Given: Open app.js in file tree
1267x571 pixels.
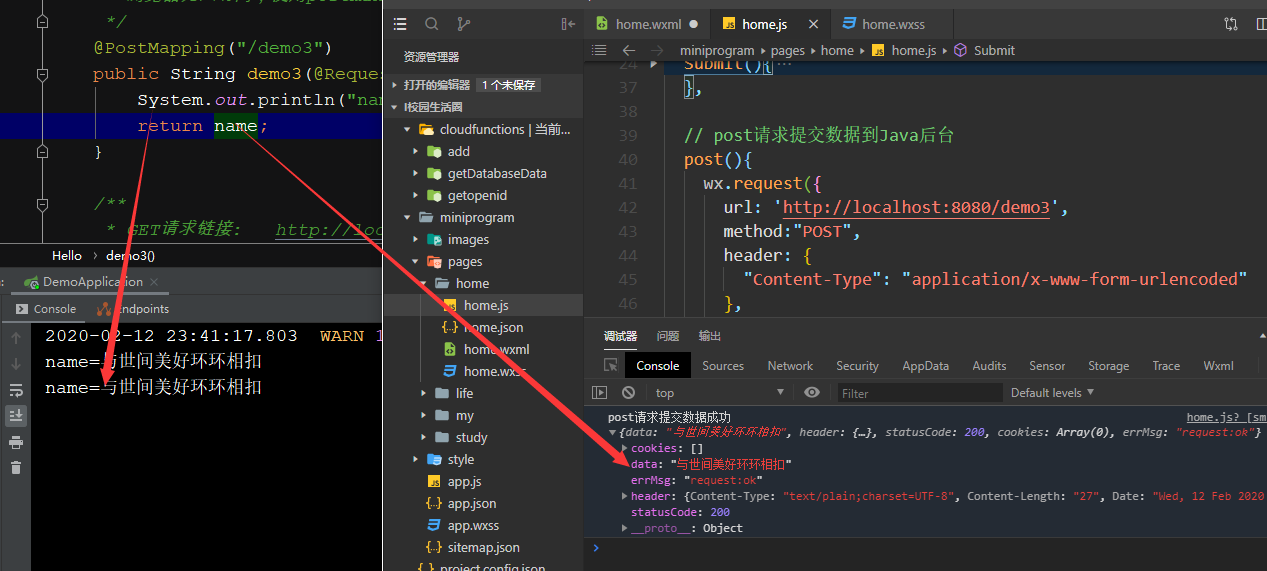Looking at the screenshot, I should click(x=465, y=481).
